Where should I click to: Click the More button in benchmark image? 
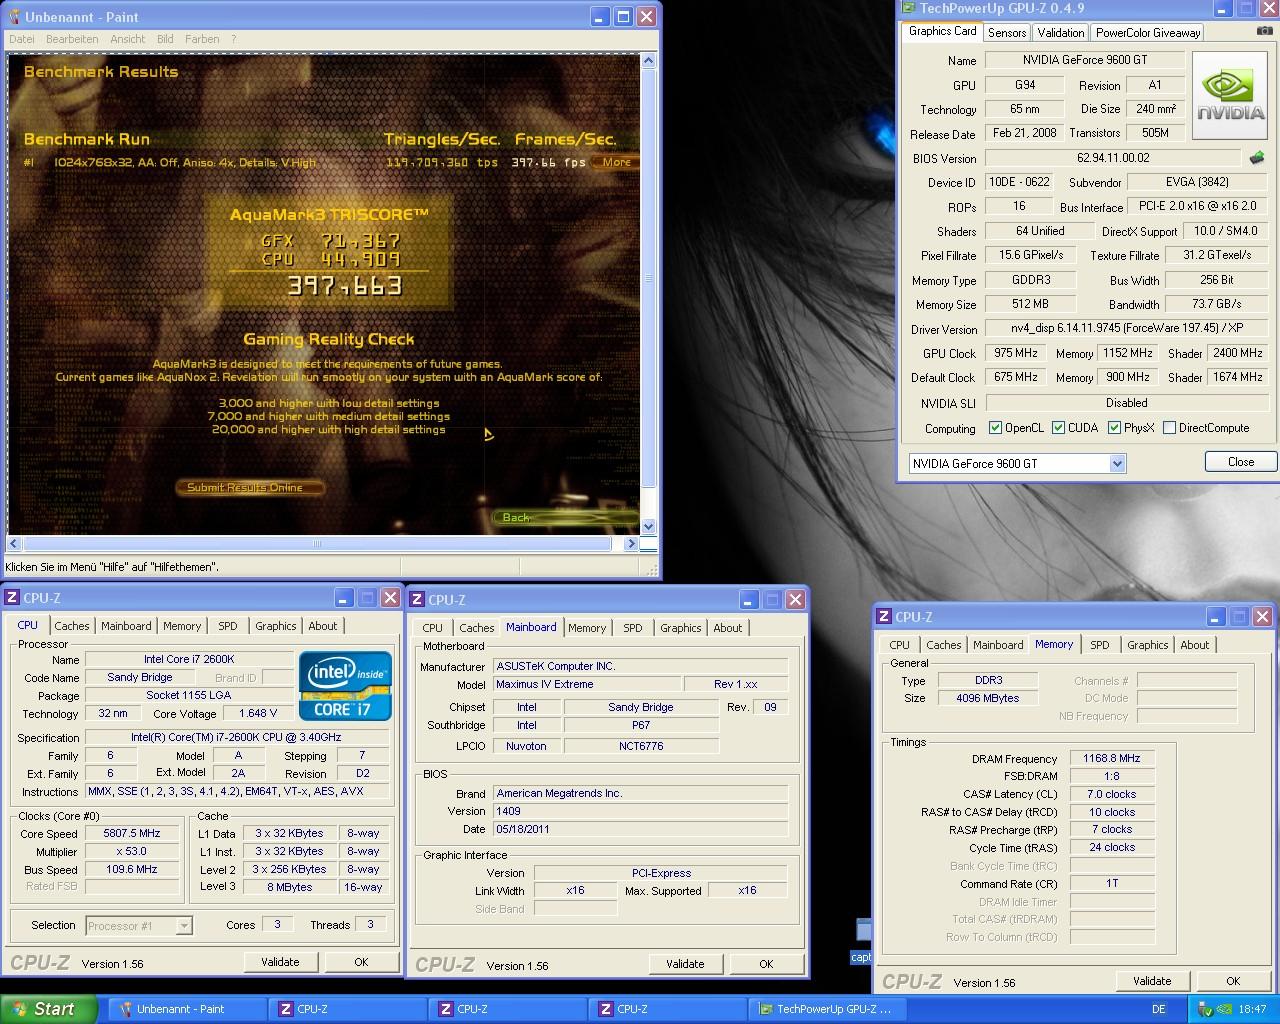616,162
